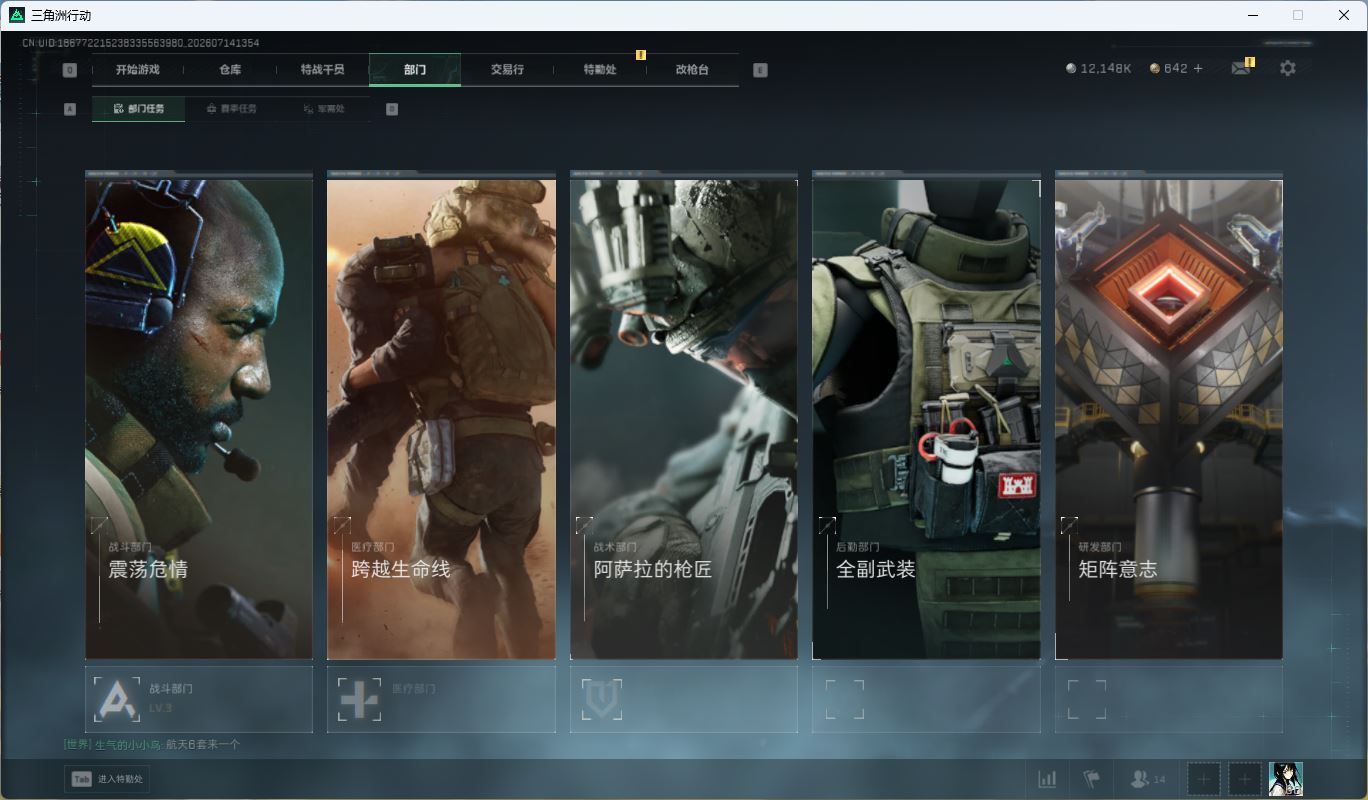Image resolution: width=1368 pixels, height=800 pixels.
Task: Click the first plus squad slot
Action: click(x=1204, y=779)
